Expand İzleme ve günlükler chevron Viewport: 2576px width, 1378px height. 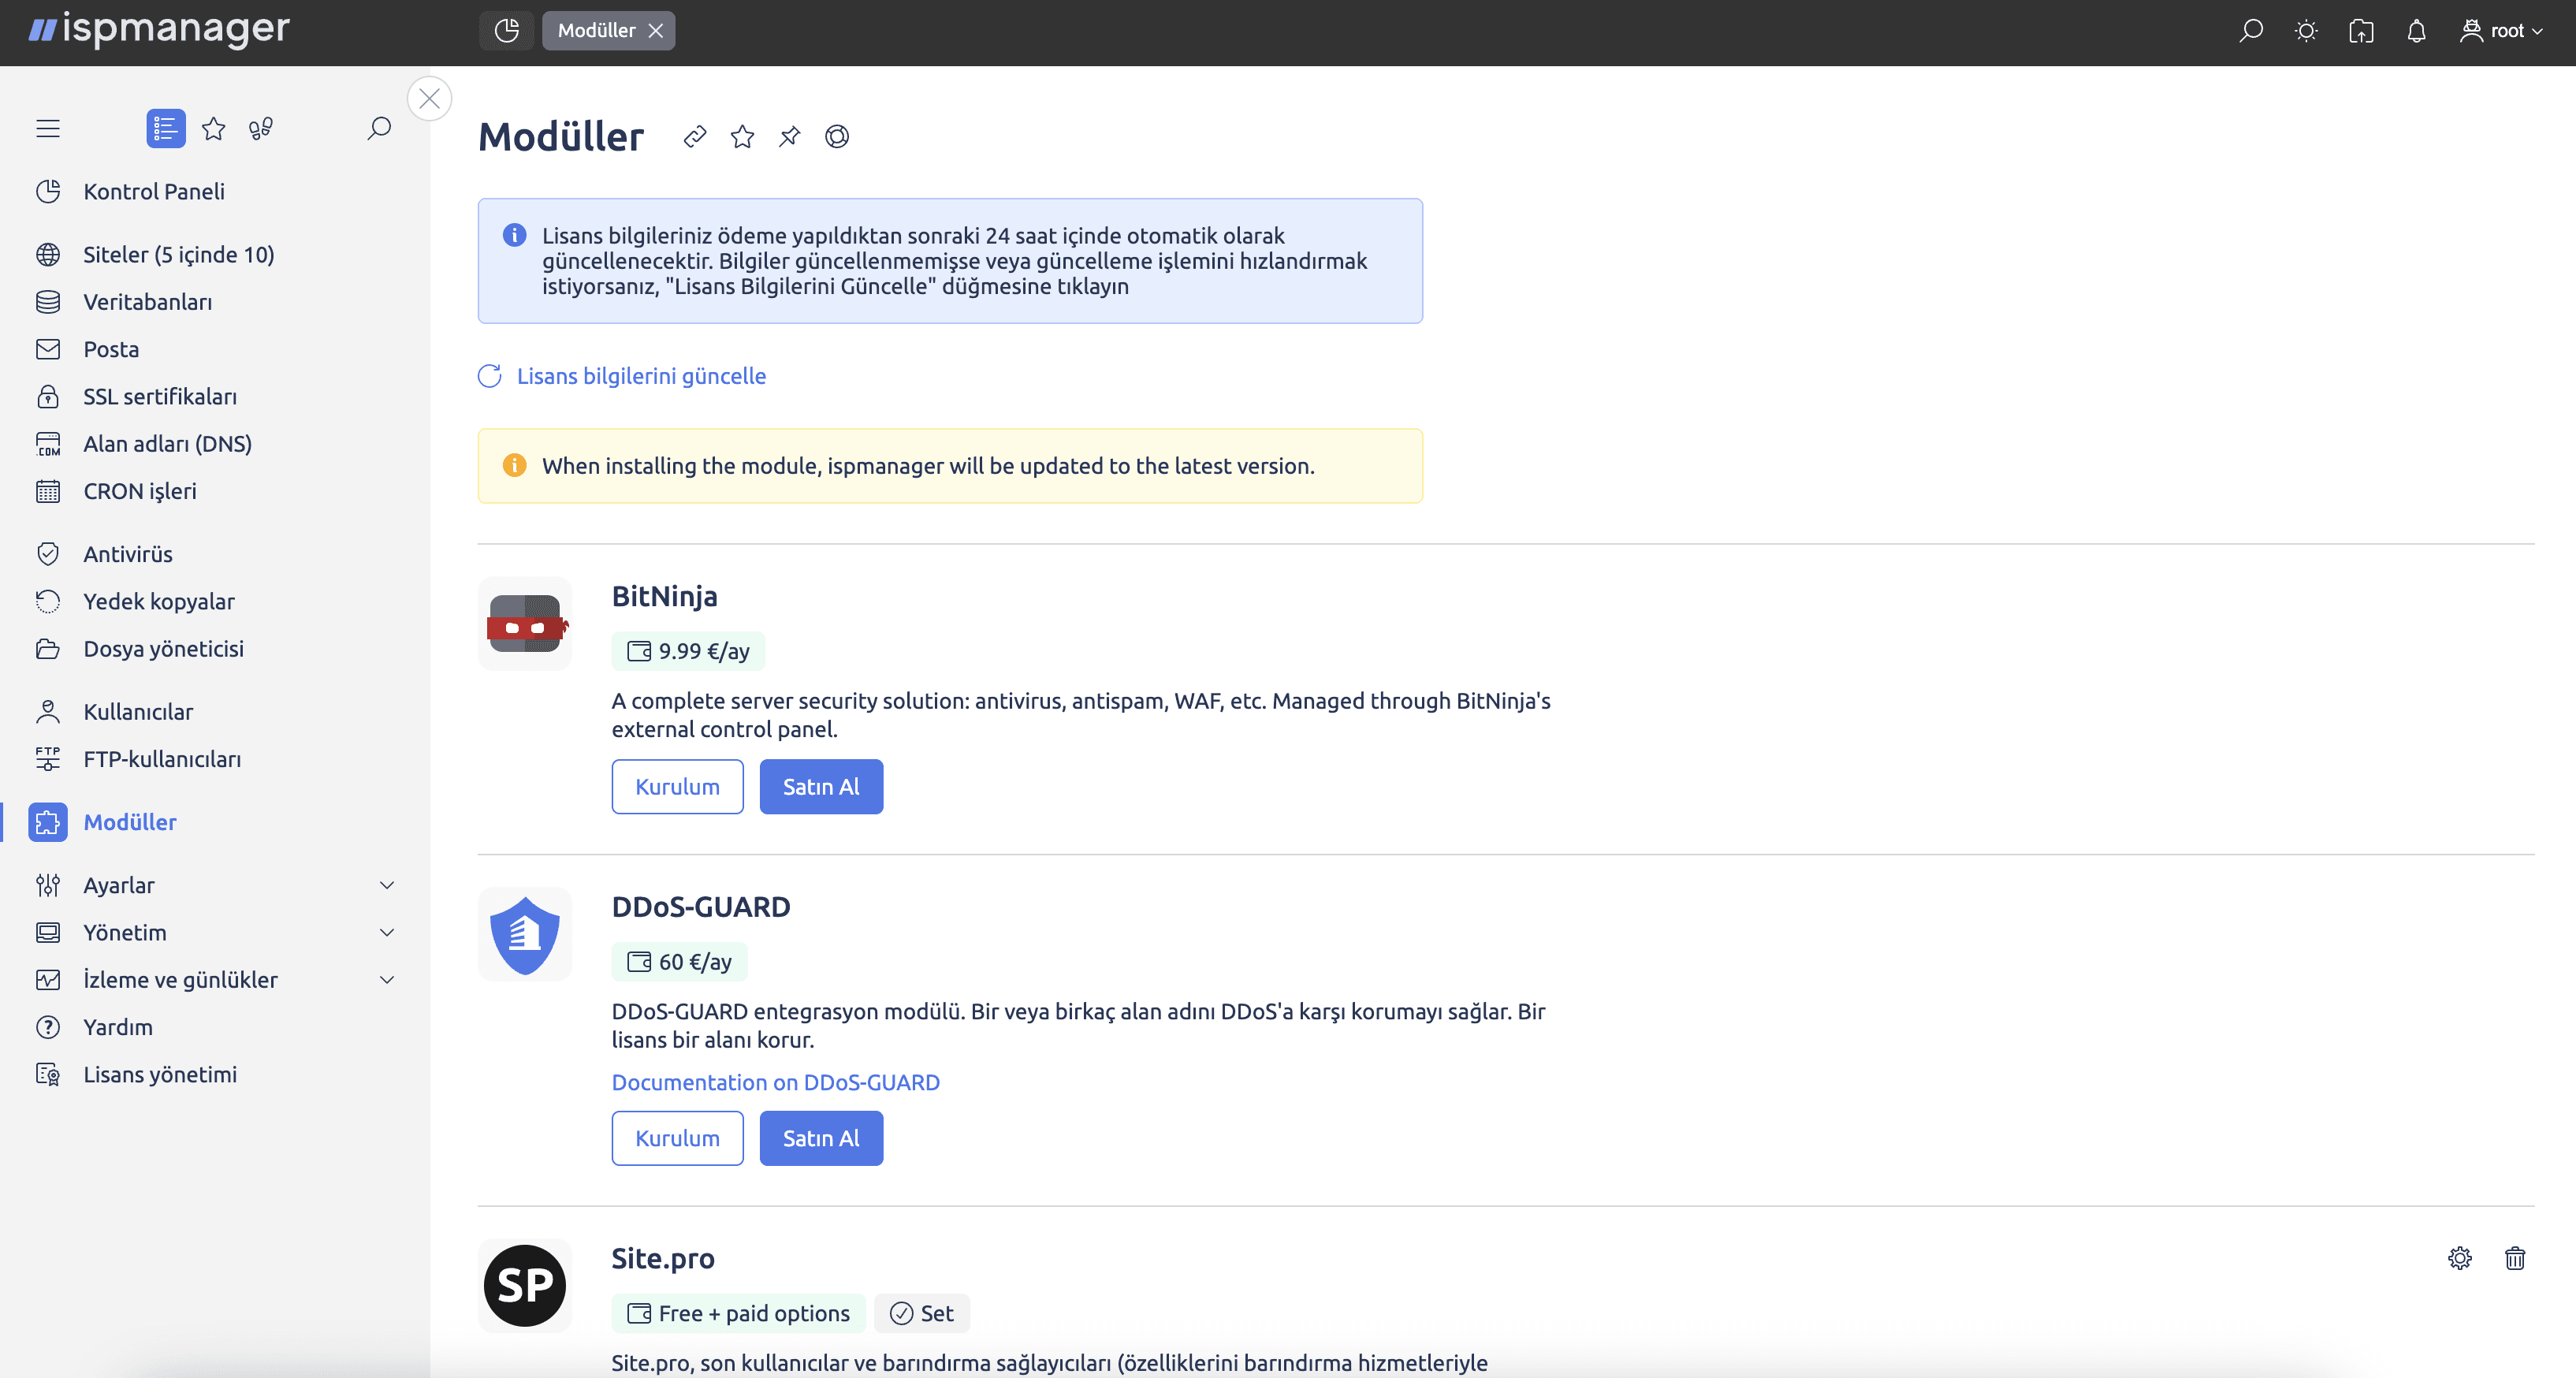(x=387, y=979)
